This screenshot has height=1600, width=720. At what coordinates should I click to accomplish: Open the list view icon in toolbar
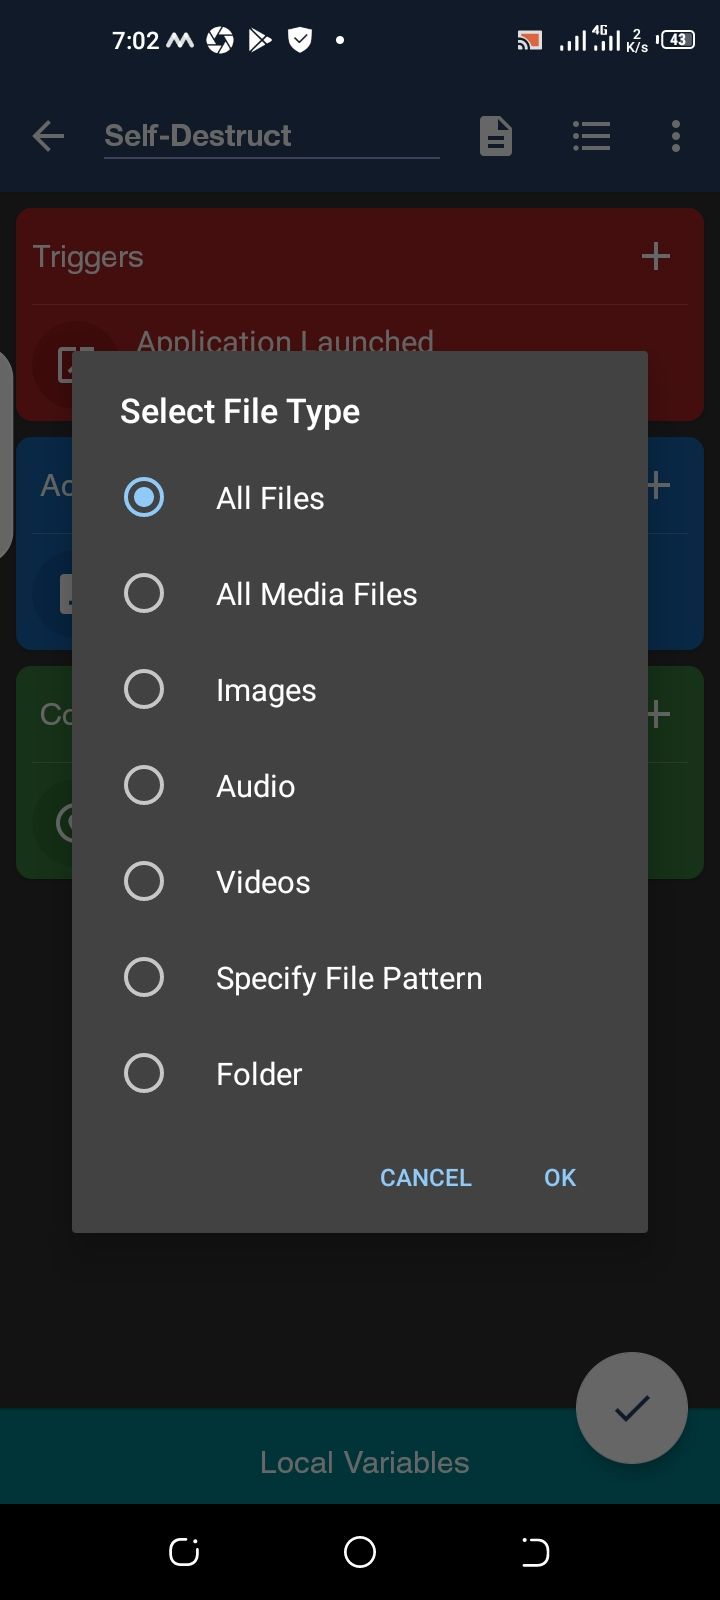pyautogui.click(x=591, y=136)
